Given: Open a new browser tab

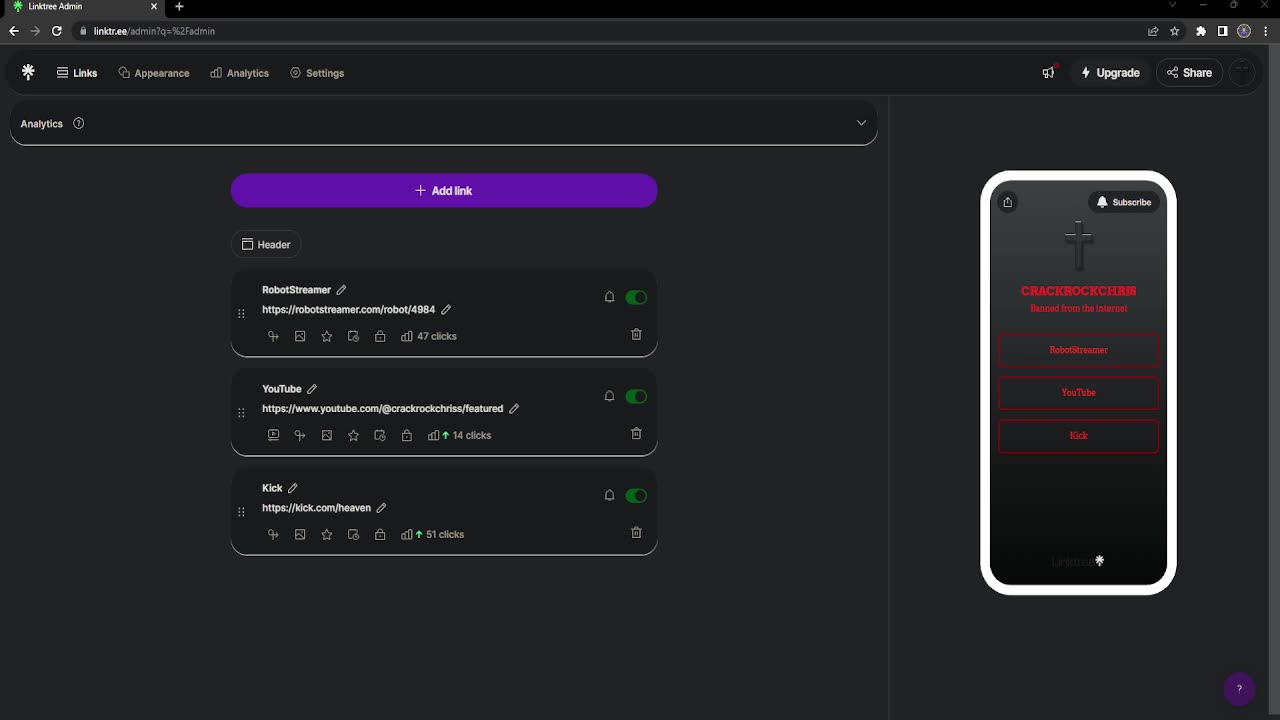Looking at the screenshot, I should tap(179, 6).
